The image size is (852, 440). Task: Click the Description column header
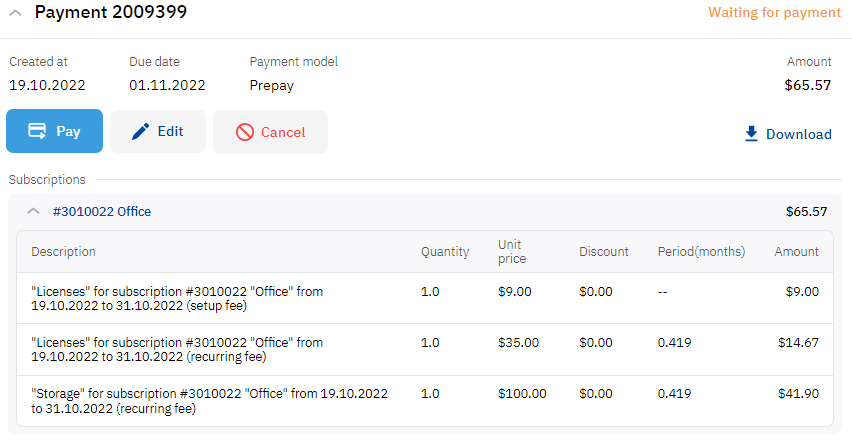[63, 252]
